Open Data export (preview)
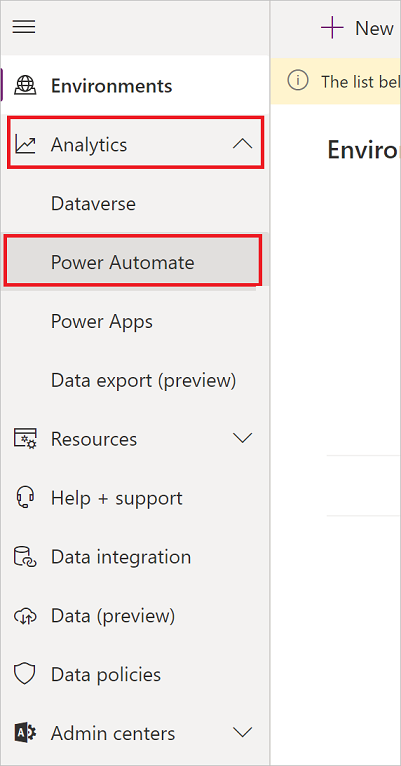 [x=135, y=380]
